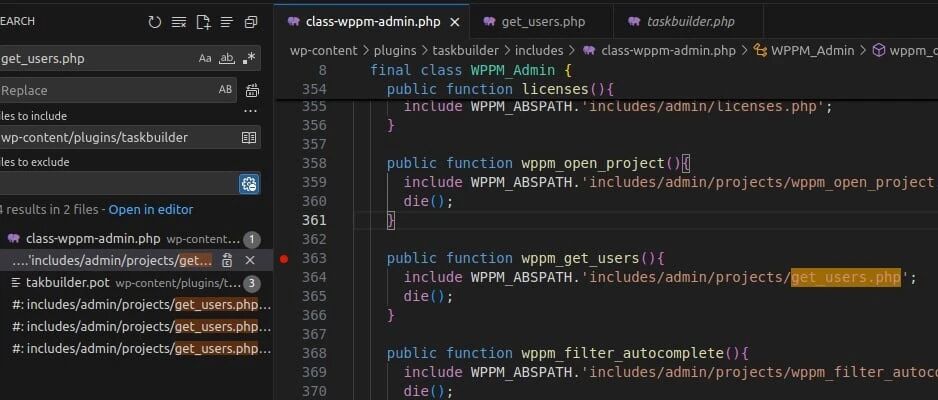This screenshot has width=938, height=400.
Task: Focus the Replace input field
Action: click(x=106, y=90)
